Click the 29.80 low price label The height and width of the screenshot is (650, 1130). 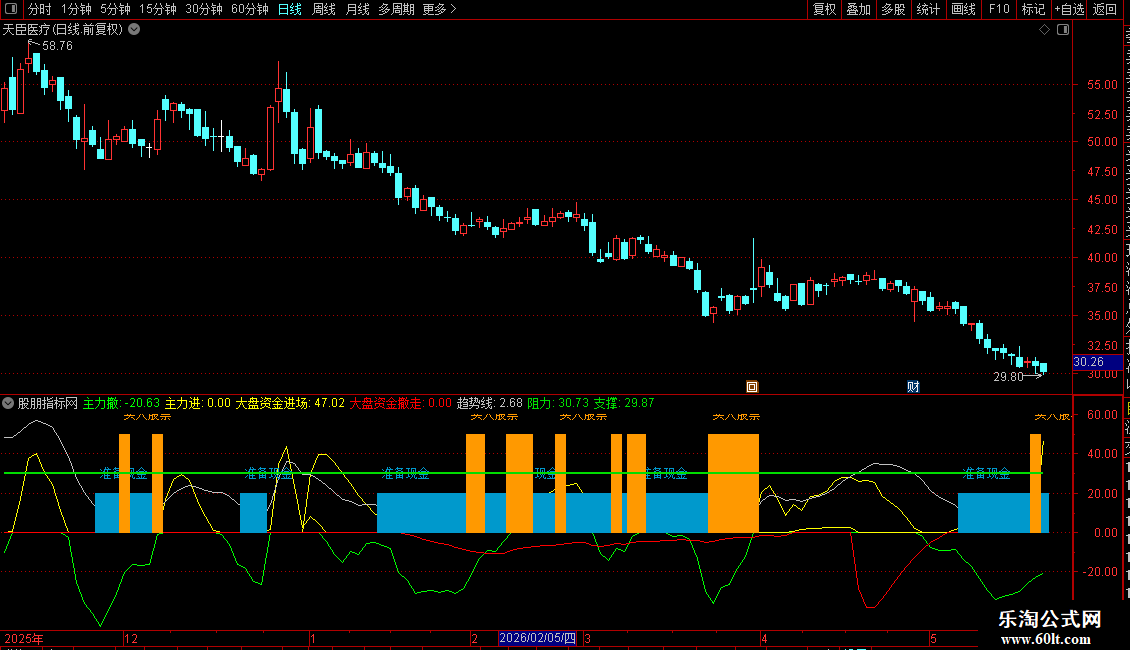pyautogui.click(x=1007, y=377)
